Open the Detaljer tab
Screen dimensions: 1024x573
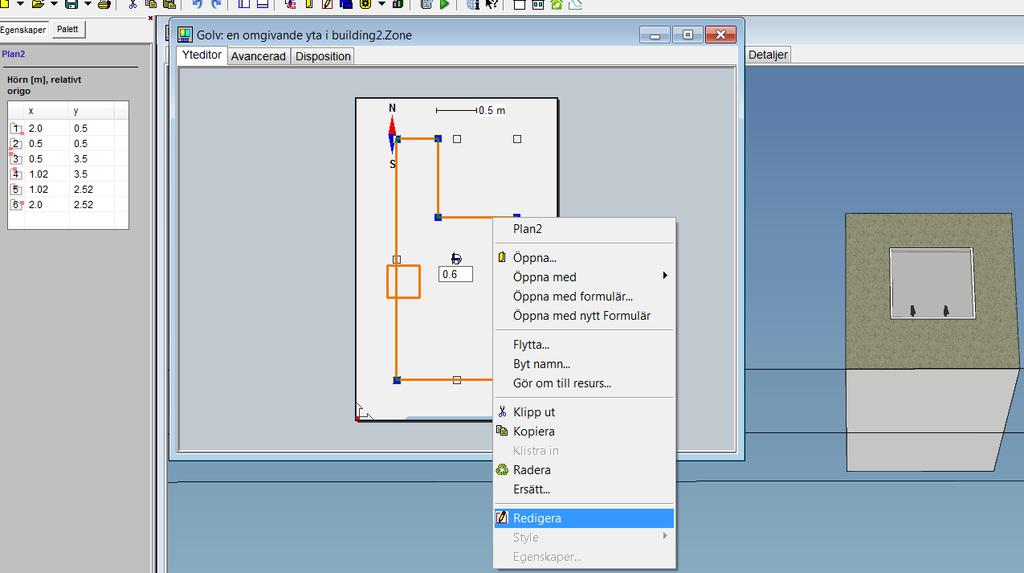(768, 55)
